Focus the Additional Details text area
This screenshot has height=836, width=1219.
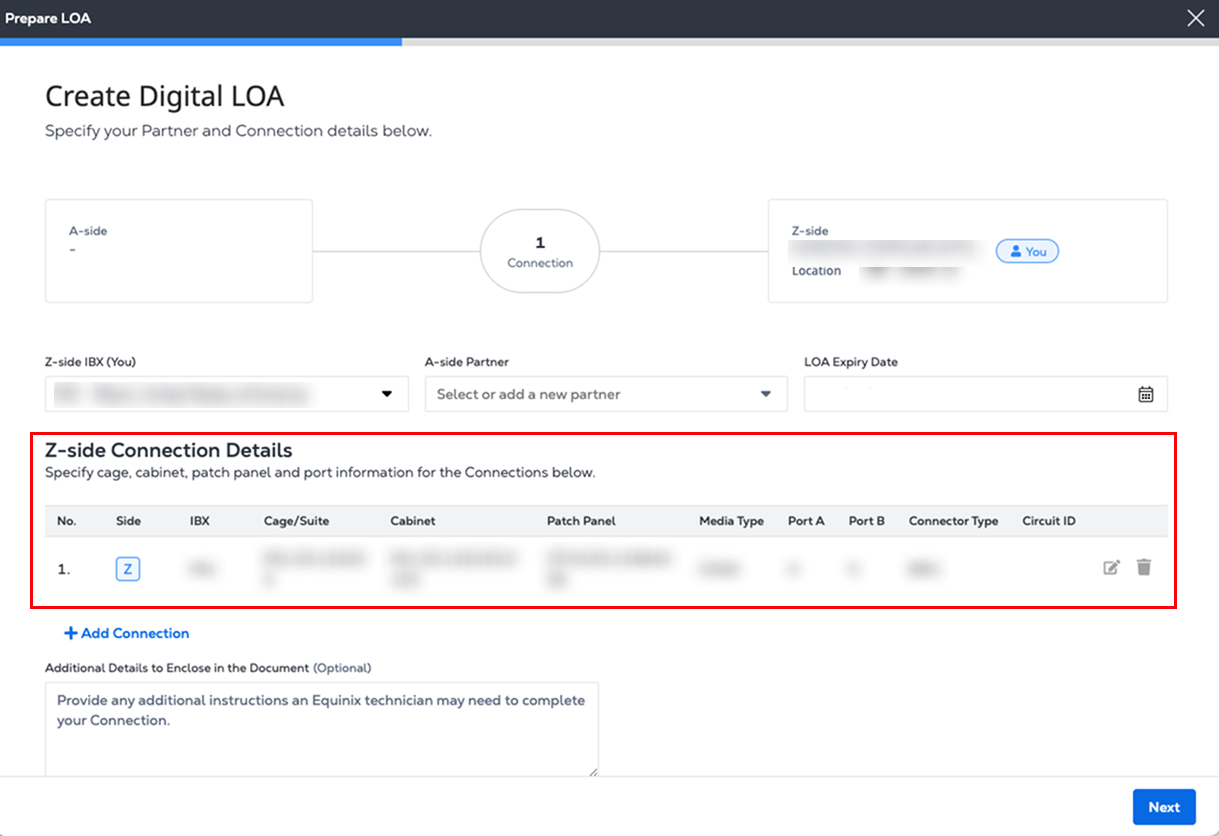[x=321, y=728]
